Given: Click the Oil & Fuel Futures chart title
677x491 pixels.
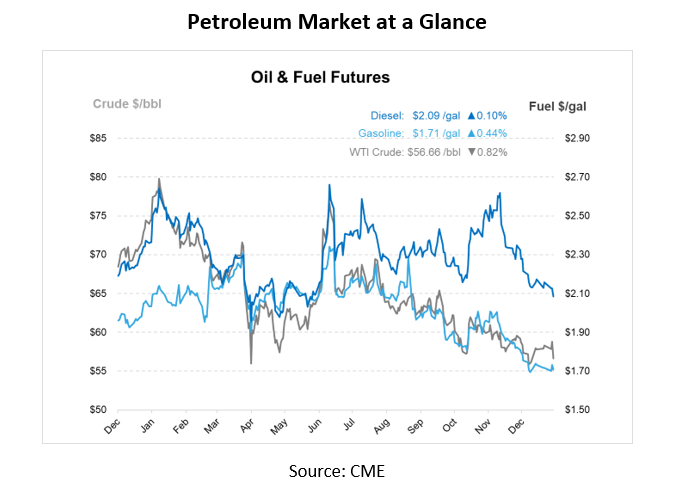Looking at the screenshot, I should (x=319, y=77).
